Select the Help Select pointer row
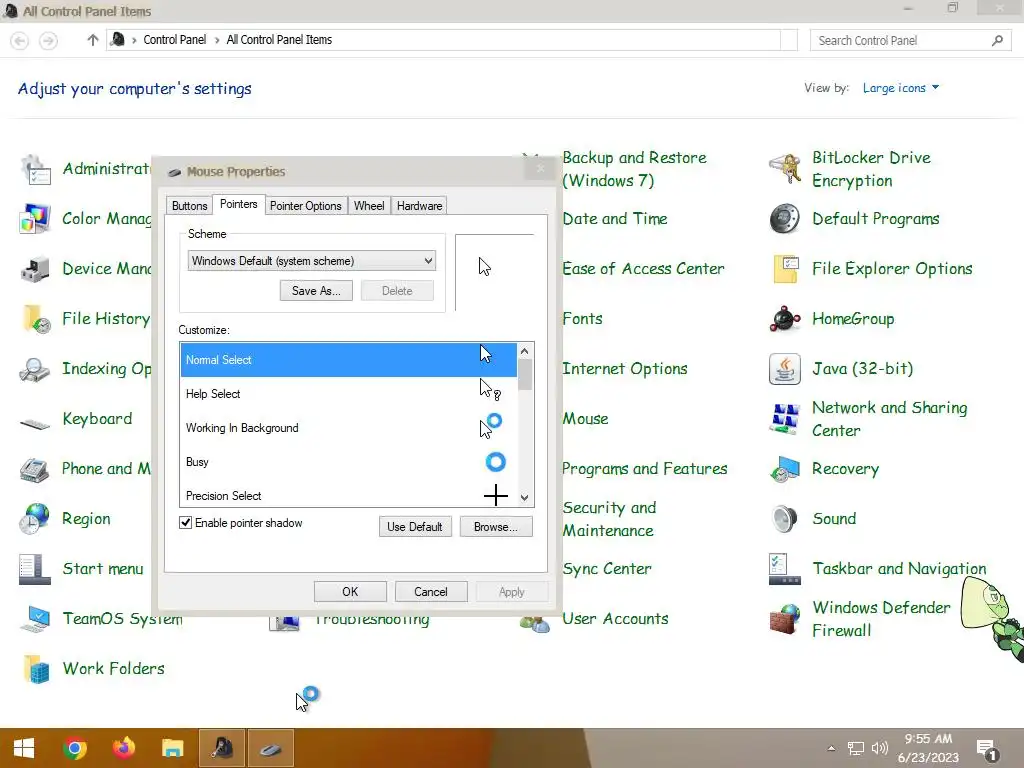 pyautogui.click(x=349, y=394)
